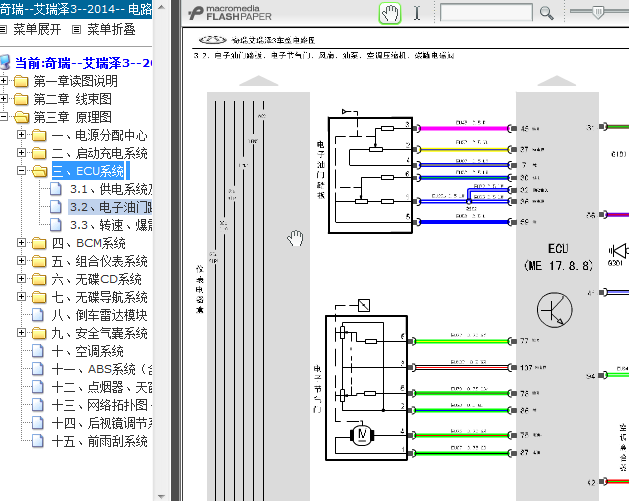Expand the 第一章读图说明 node
Screen dimensions: 629x501
point(4,81)
